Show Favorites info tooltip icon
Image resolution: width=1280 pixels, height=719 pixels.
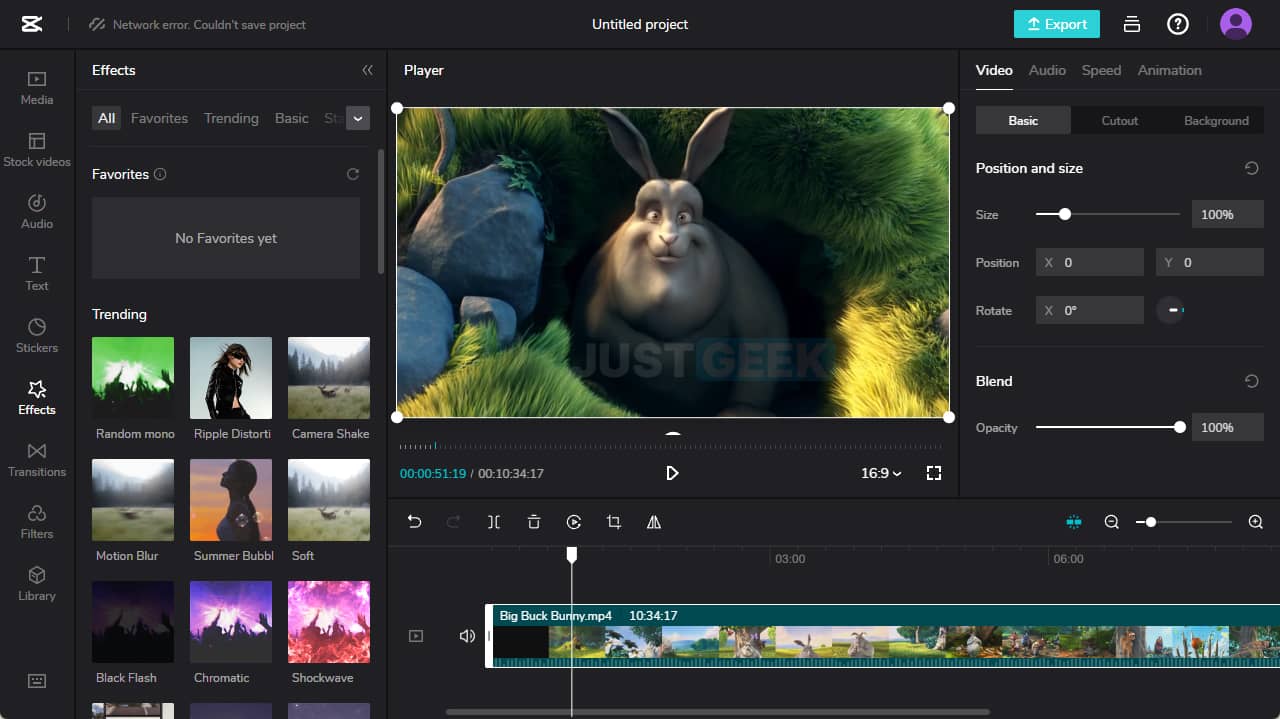click(x=160, y=174)
